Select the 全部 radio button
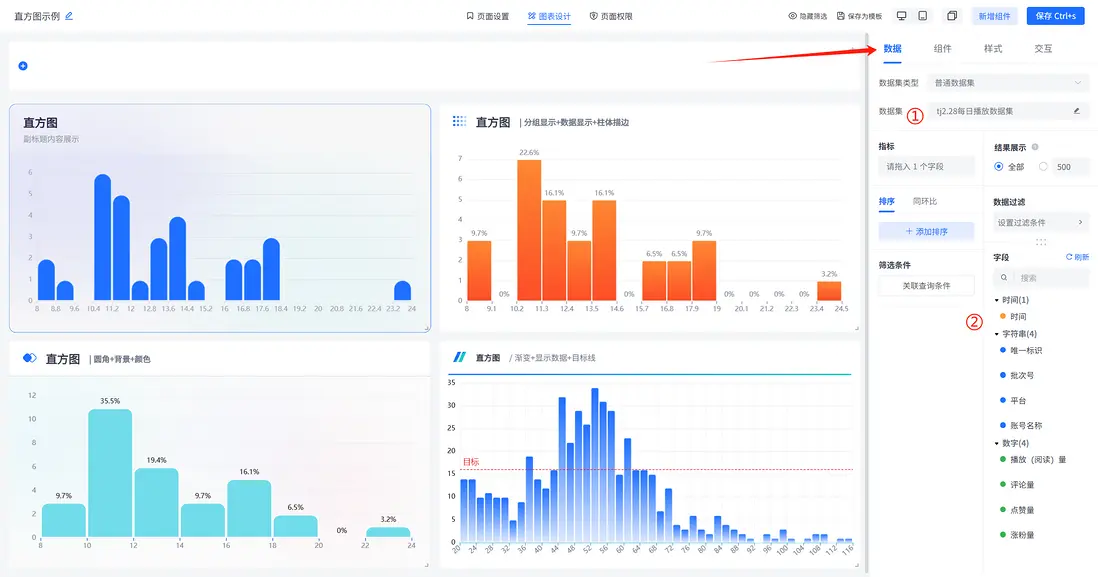The image size is (1098, 577). click(999, 167)
